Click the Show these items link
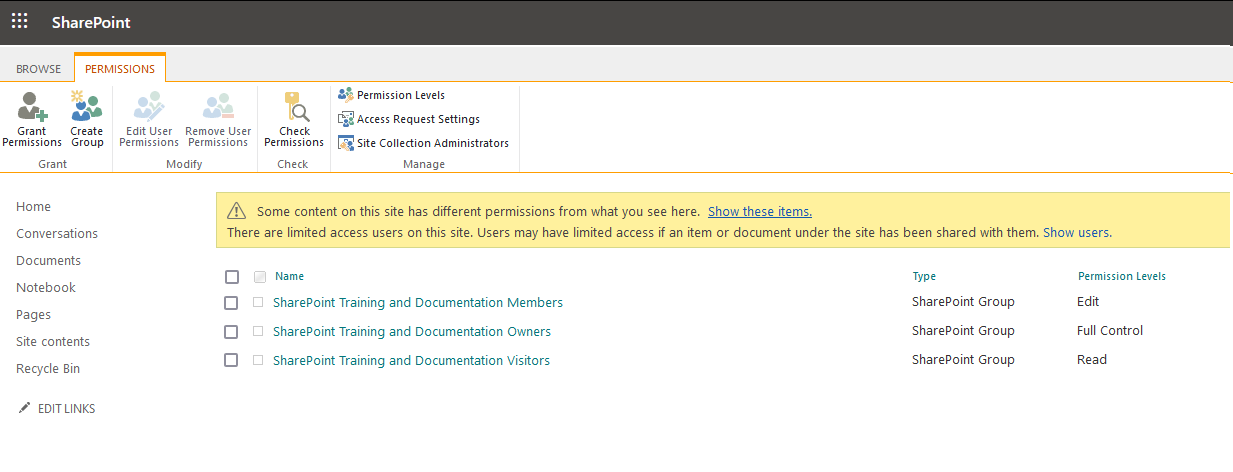1233x472 pixels. (x=760, y=212)
